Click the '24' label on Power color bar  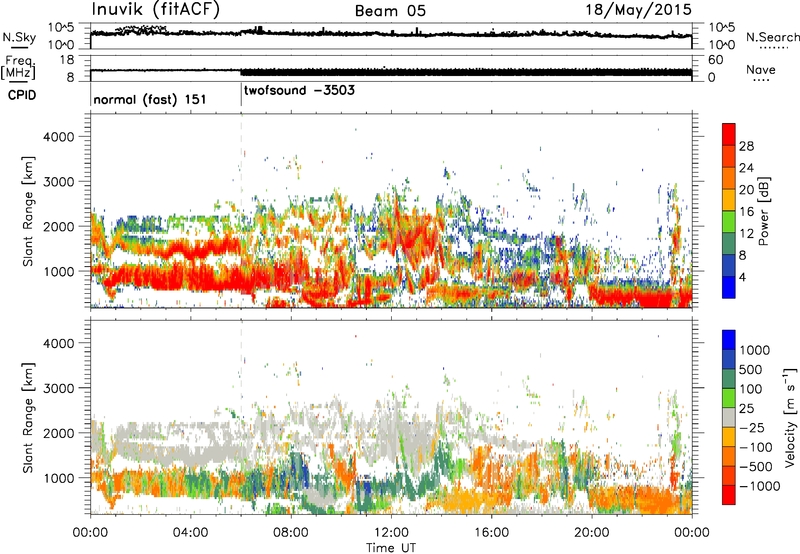click(746, 168)
